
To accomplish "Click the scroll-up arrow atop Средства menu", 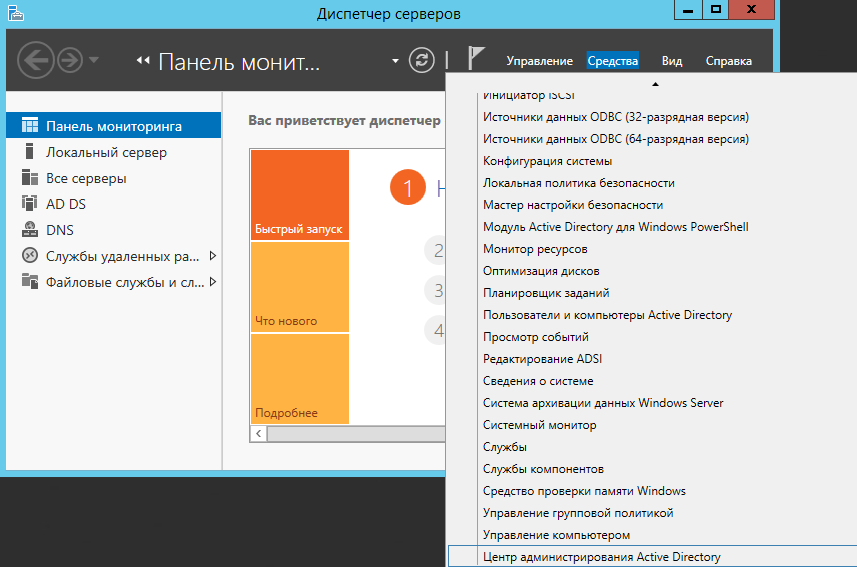I will coord(655,84).
